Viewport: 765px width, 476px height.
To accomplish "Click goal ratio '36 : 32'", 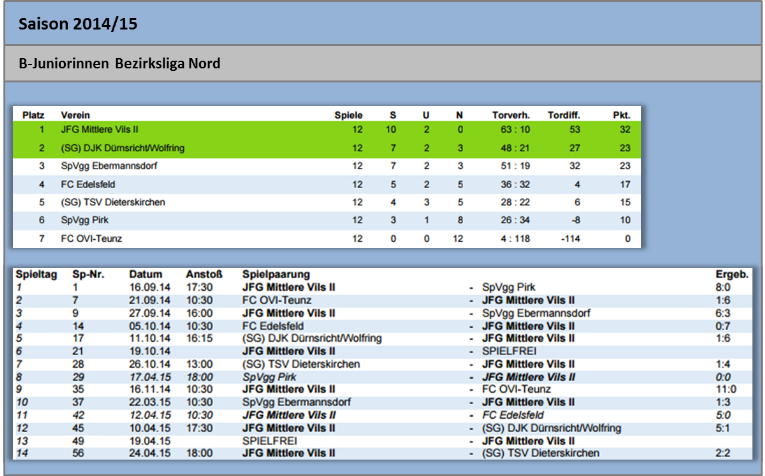I will point(515,184).
